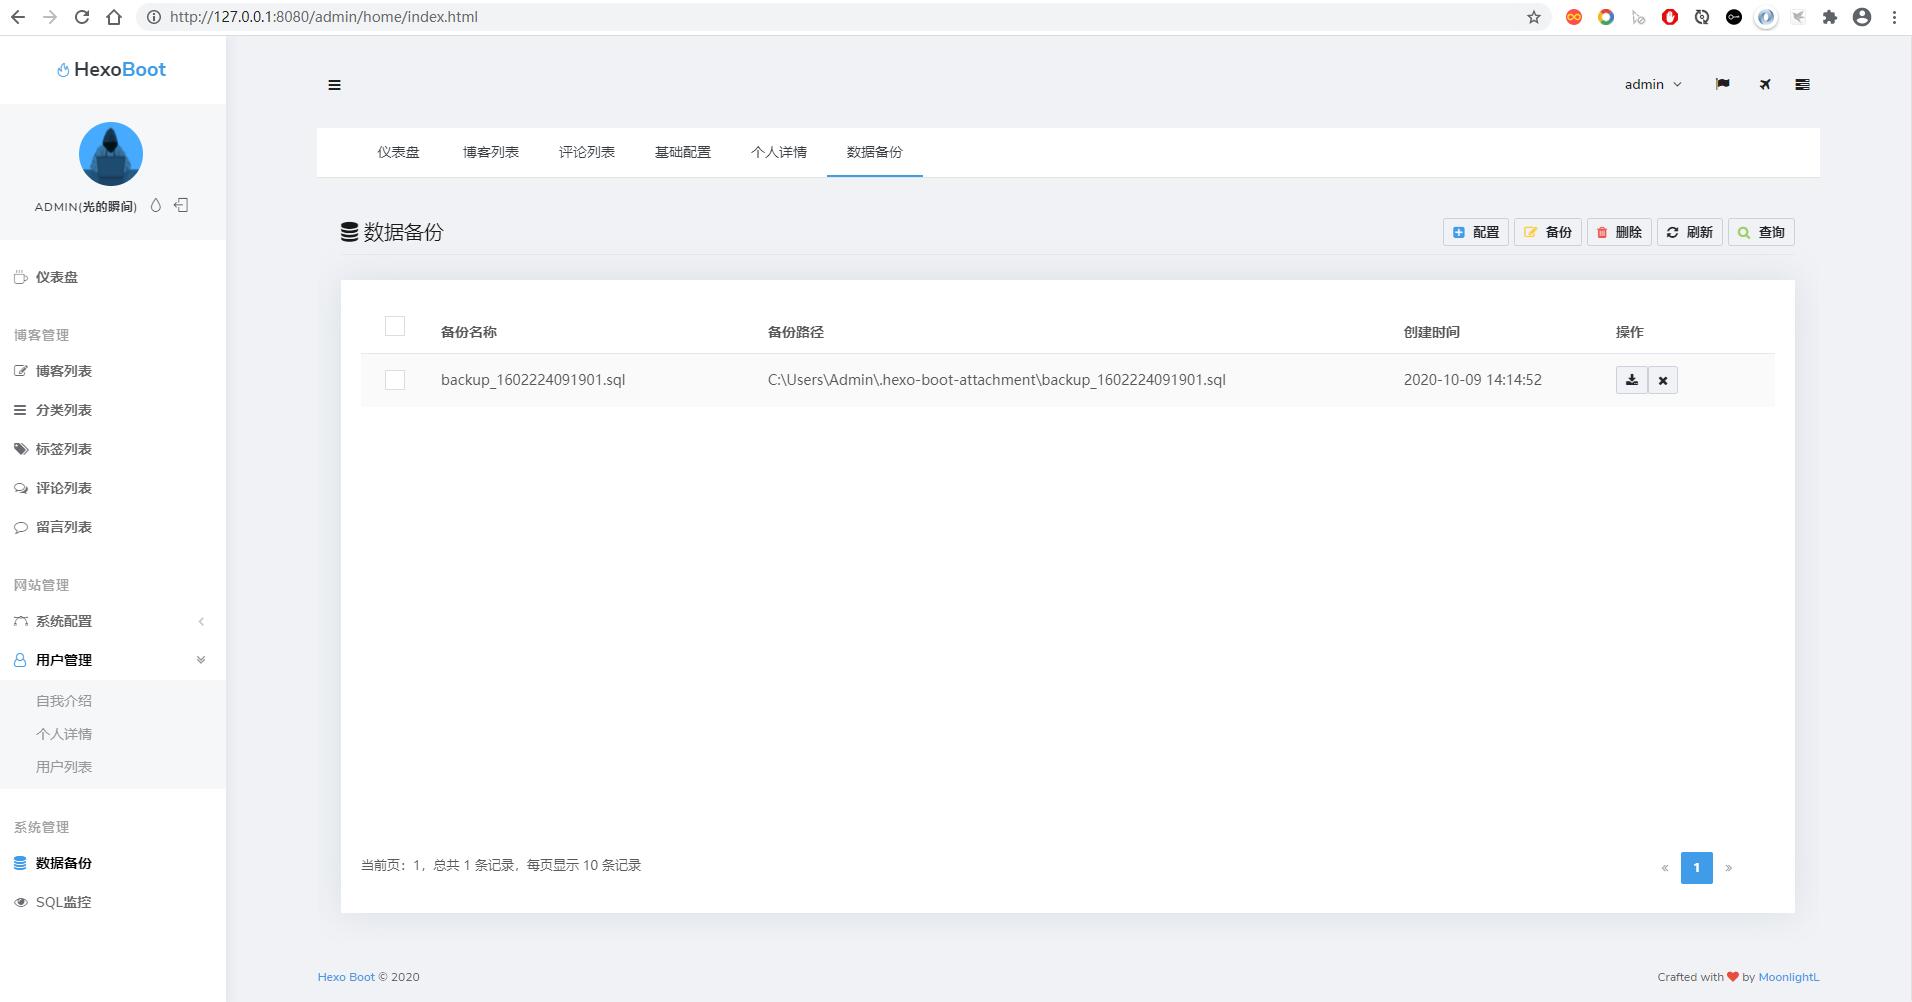Screen dimensions: 1912x1002
Task: Switch to the 评论列表 tab
Action: pos(587,152)
